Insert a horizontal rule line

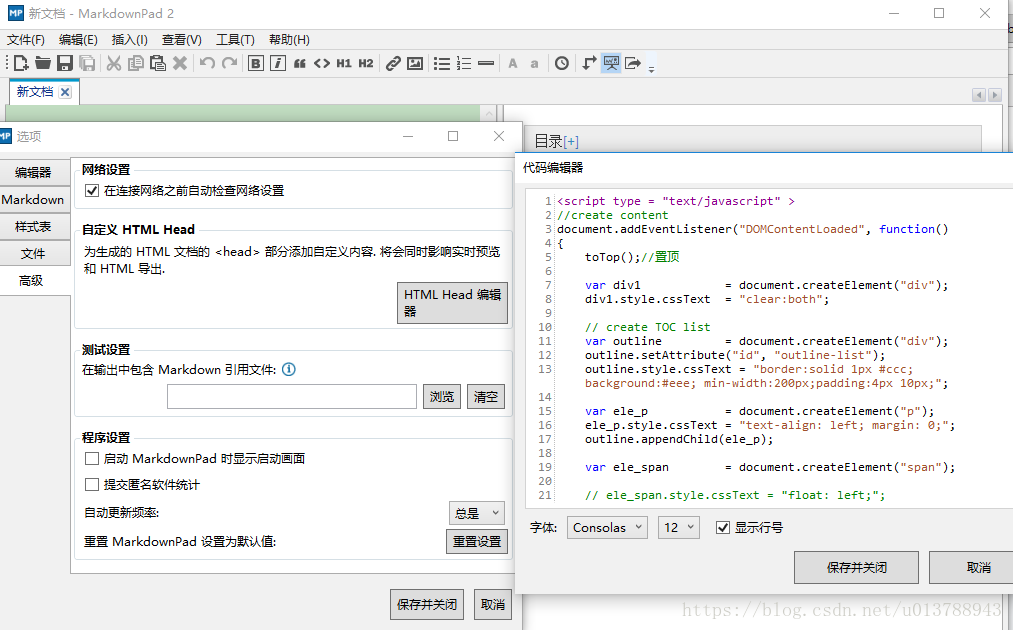coord(486,63)
